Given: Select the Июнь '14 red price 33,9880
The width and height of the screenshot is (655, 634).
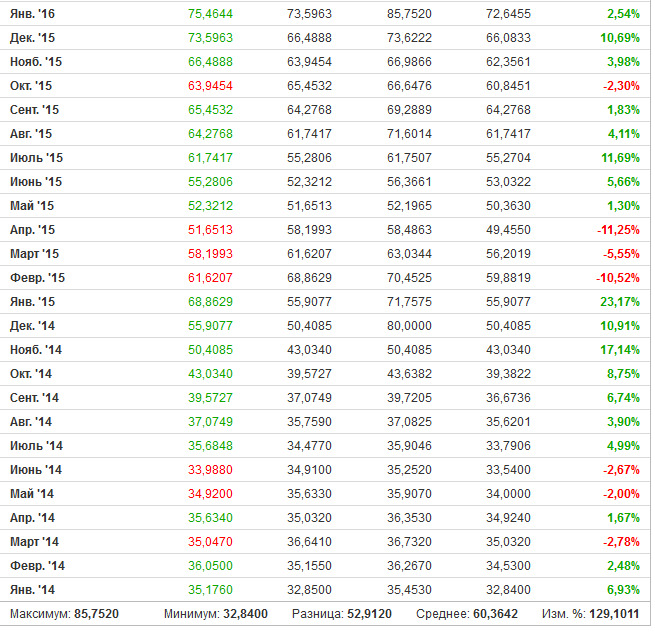Looking at the screenshot, I should pyautogui.click(x=210, y=470).
